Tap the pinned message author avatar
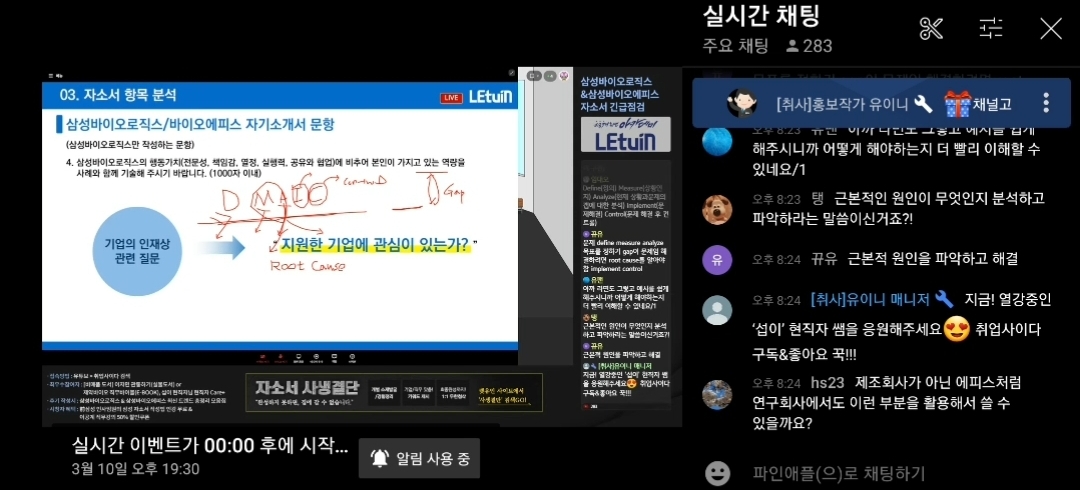 (x=742, y=103)
